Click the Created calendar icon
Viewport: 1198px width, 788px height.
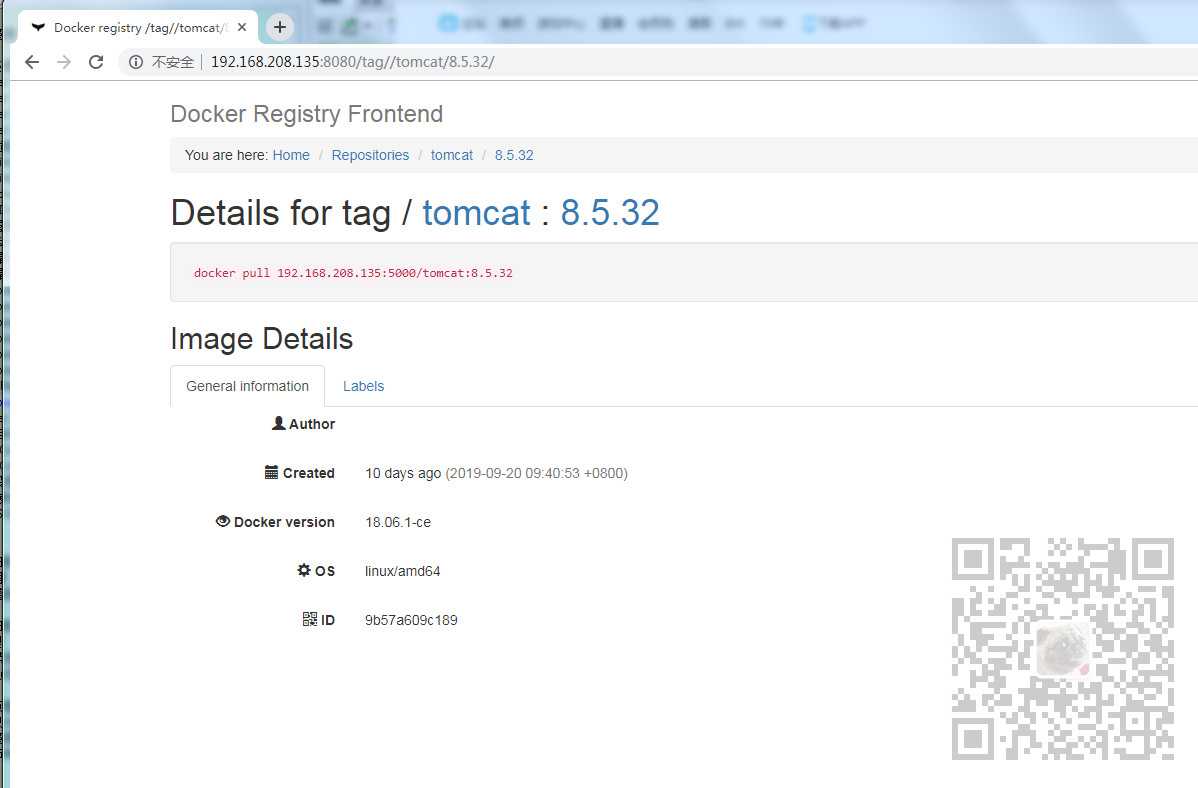click(x=271, y=472)
